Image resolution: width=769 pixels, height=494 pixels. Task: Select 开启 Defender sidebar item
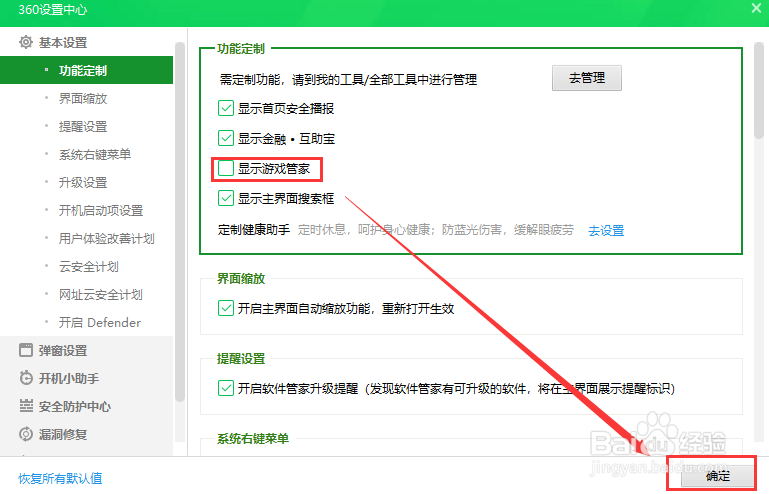100,322
